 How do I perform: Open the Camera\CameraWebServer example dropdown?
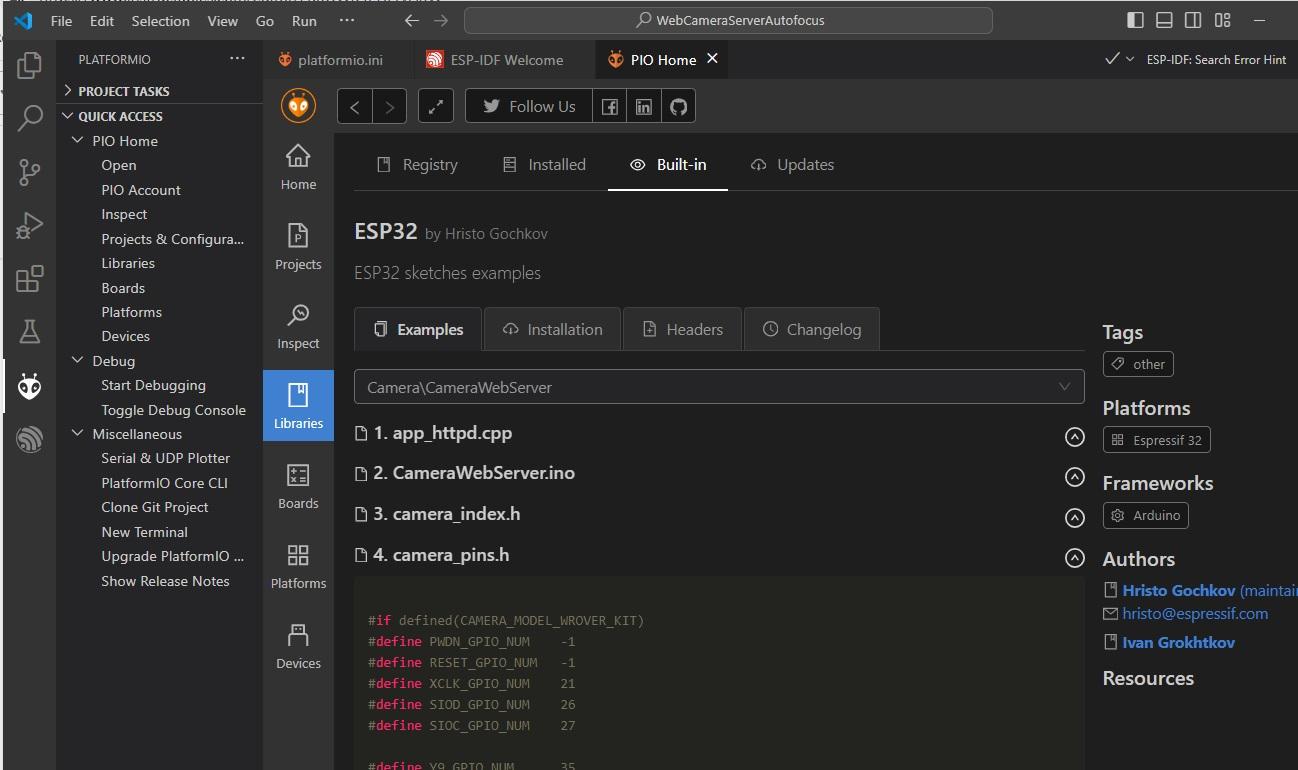(x=719, y=387)
